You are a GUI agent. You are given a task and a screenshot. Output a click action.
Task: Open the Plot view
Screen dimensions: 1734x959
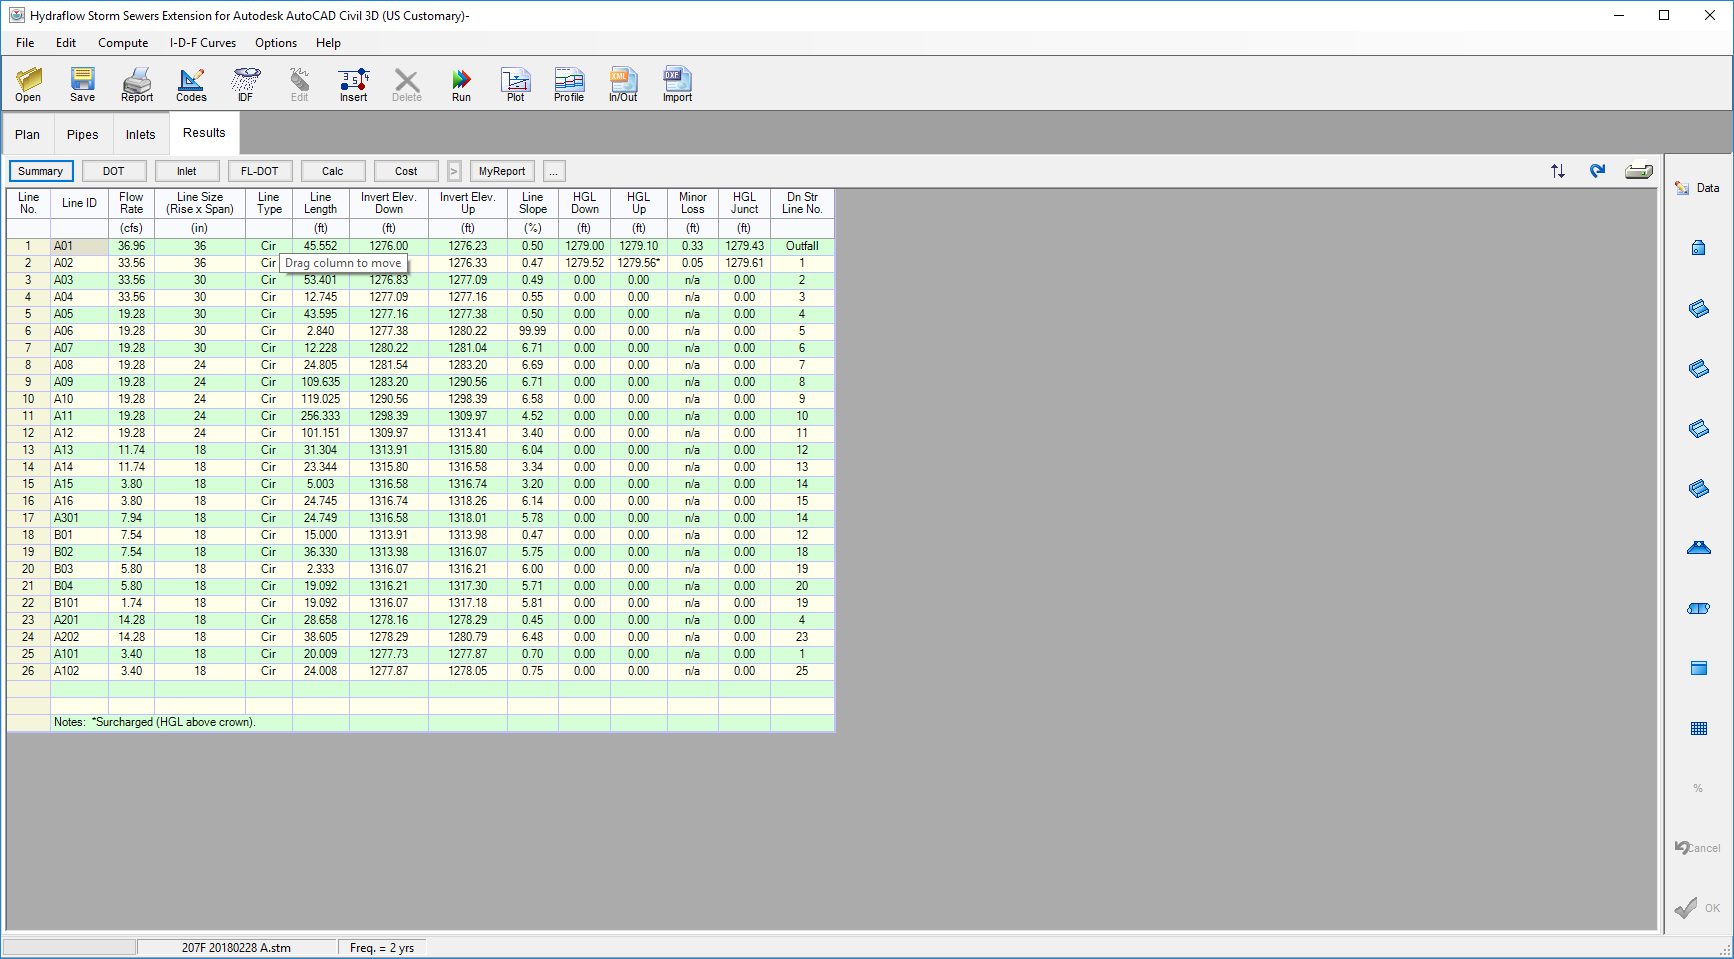pyautogui.click(x=515, y=84)
